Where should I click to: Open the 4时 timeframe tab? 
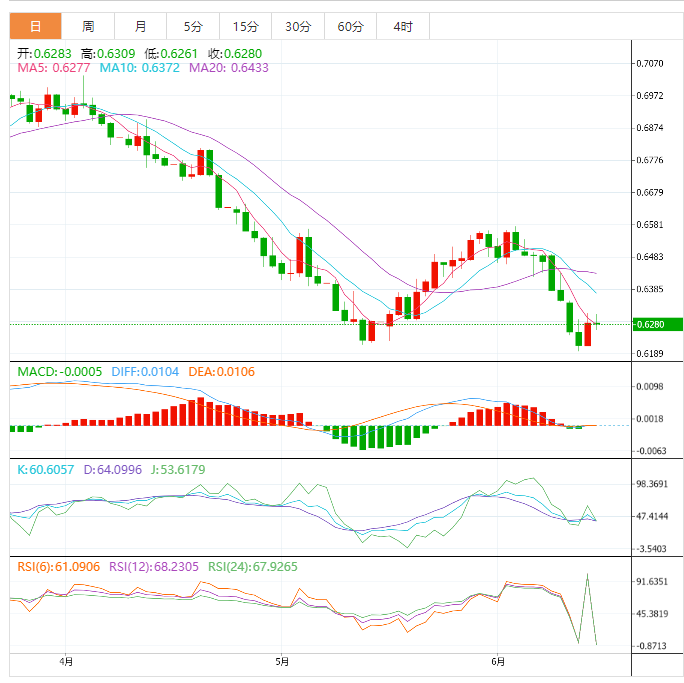[x=403, y=27]
